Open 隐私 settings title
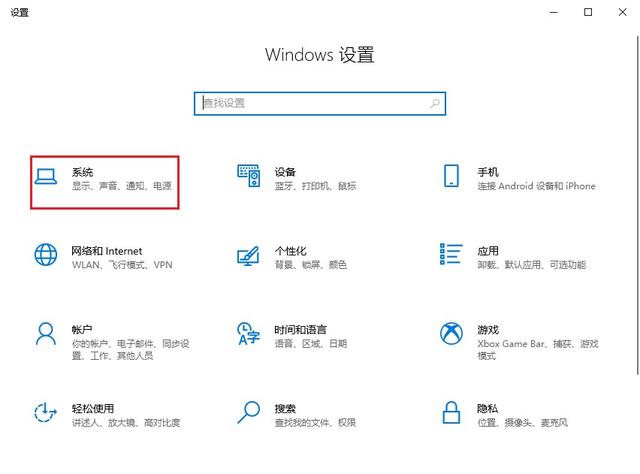 click(x=487, y=408)
